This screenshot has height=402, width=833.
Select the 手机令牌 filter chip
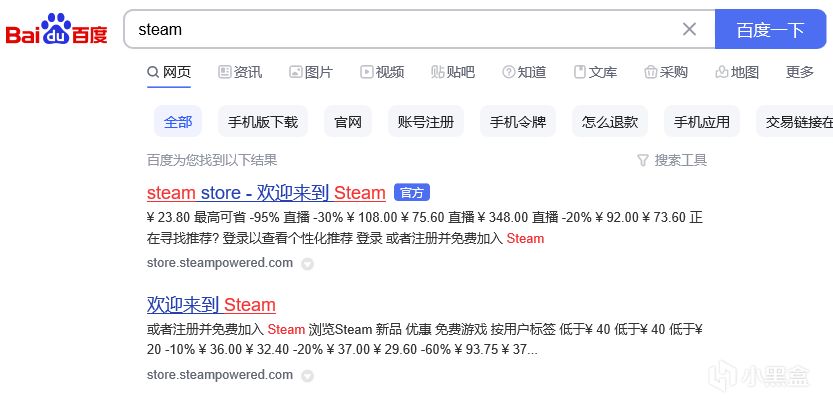click(518, 122)
